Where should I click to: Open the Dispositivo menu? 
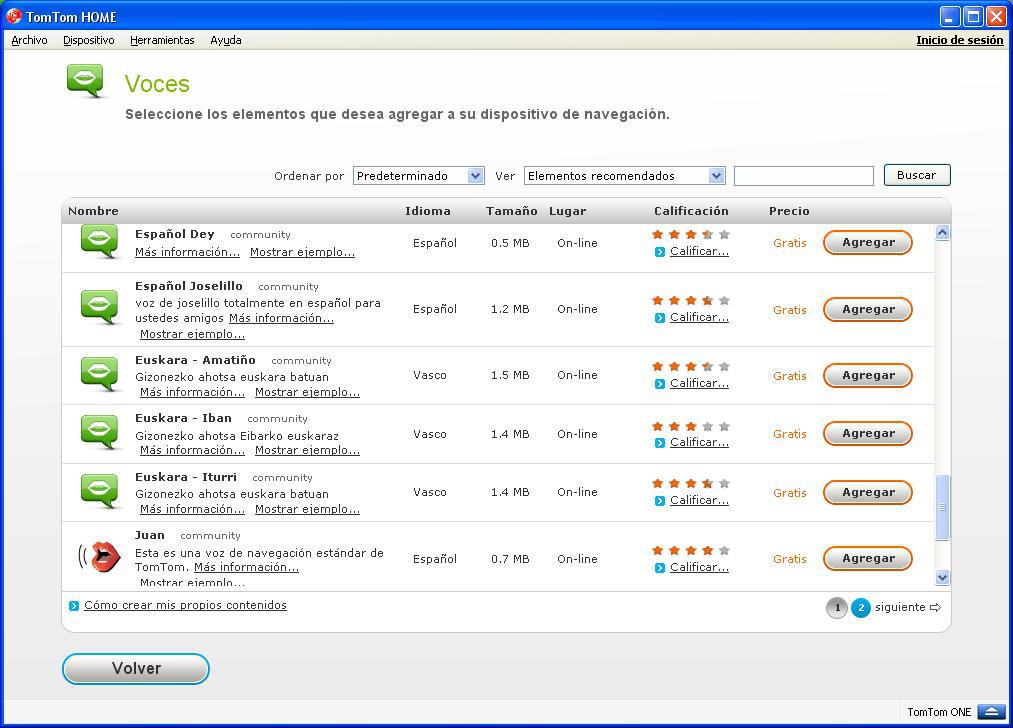(x=88, y=40)
